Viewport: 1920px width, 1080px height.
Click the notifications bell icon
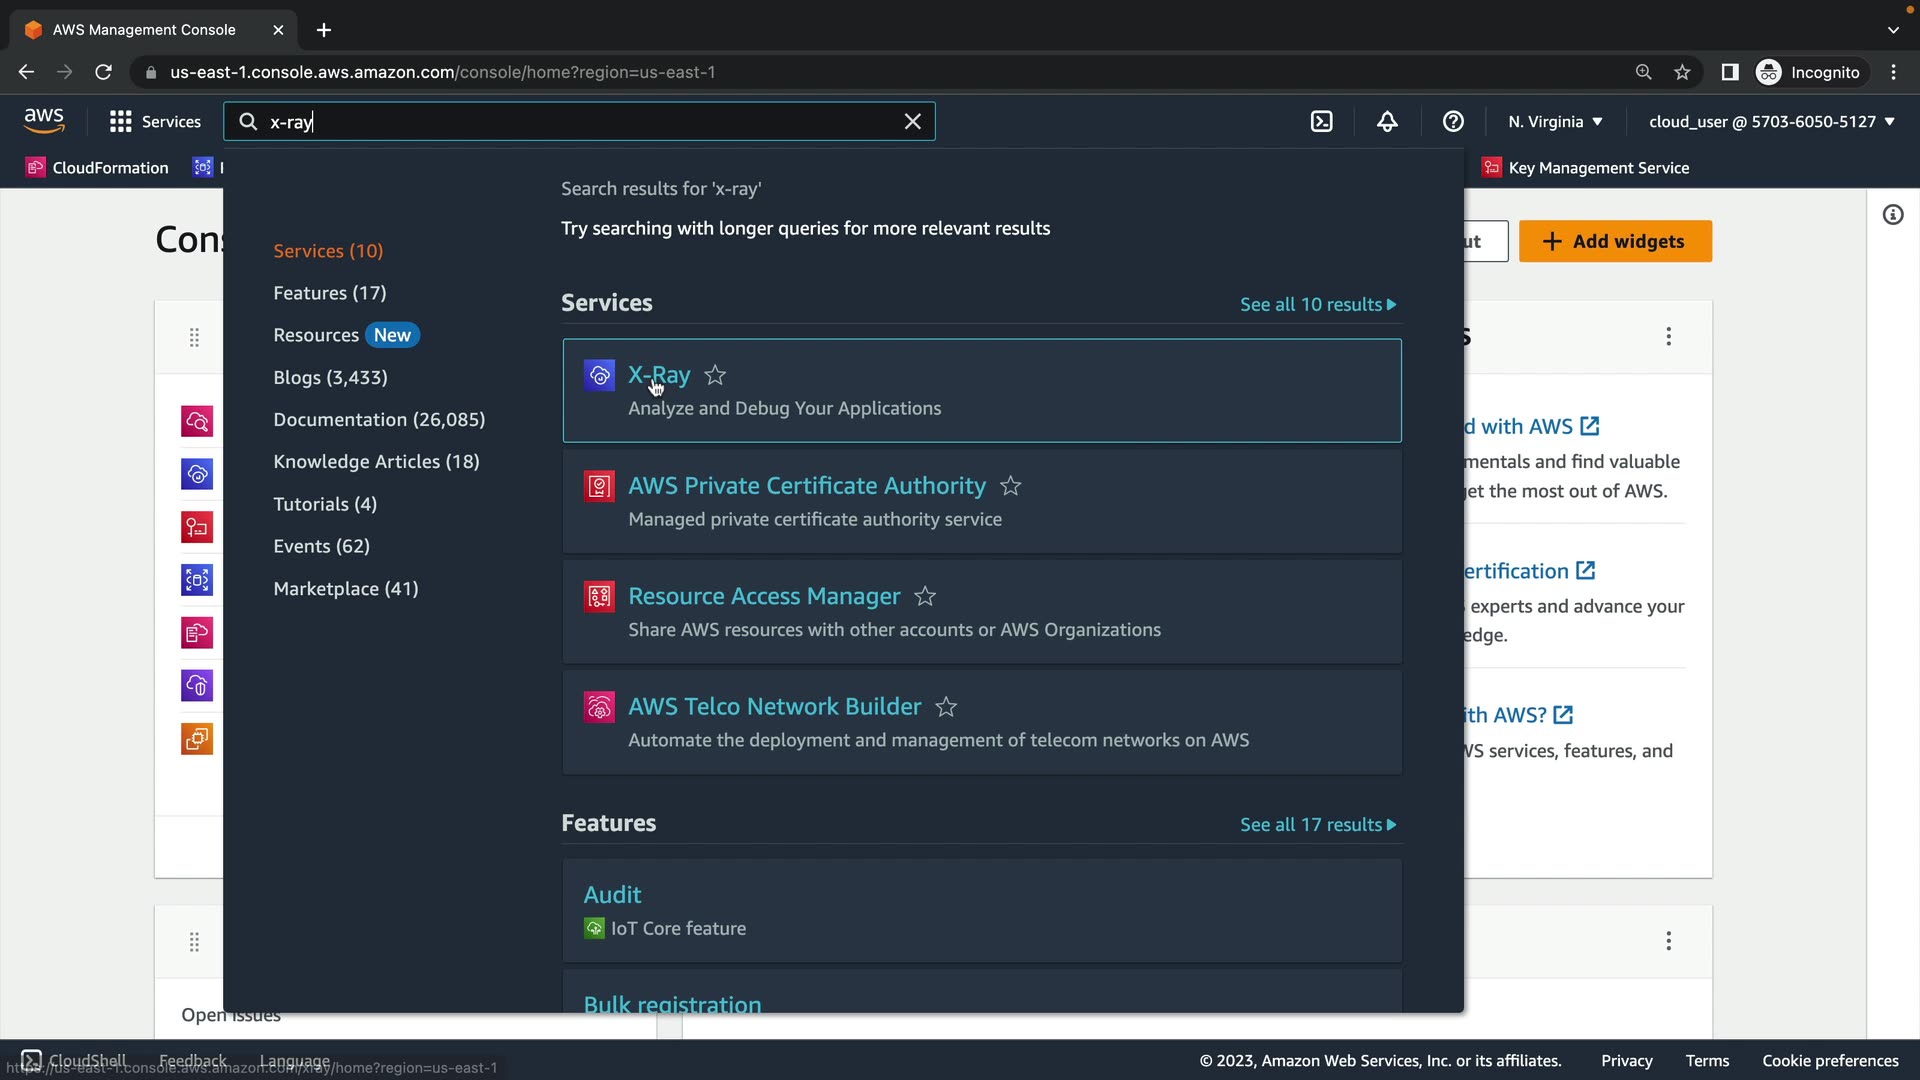(1387, 122)
